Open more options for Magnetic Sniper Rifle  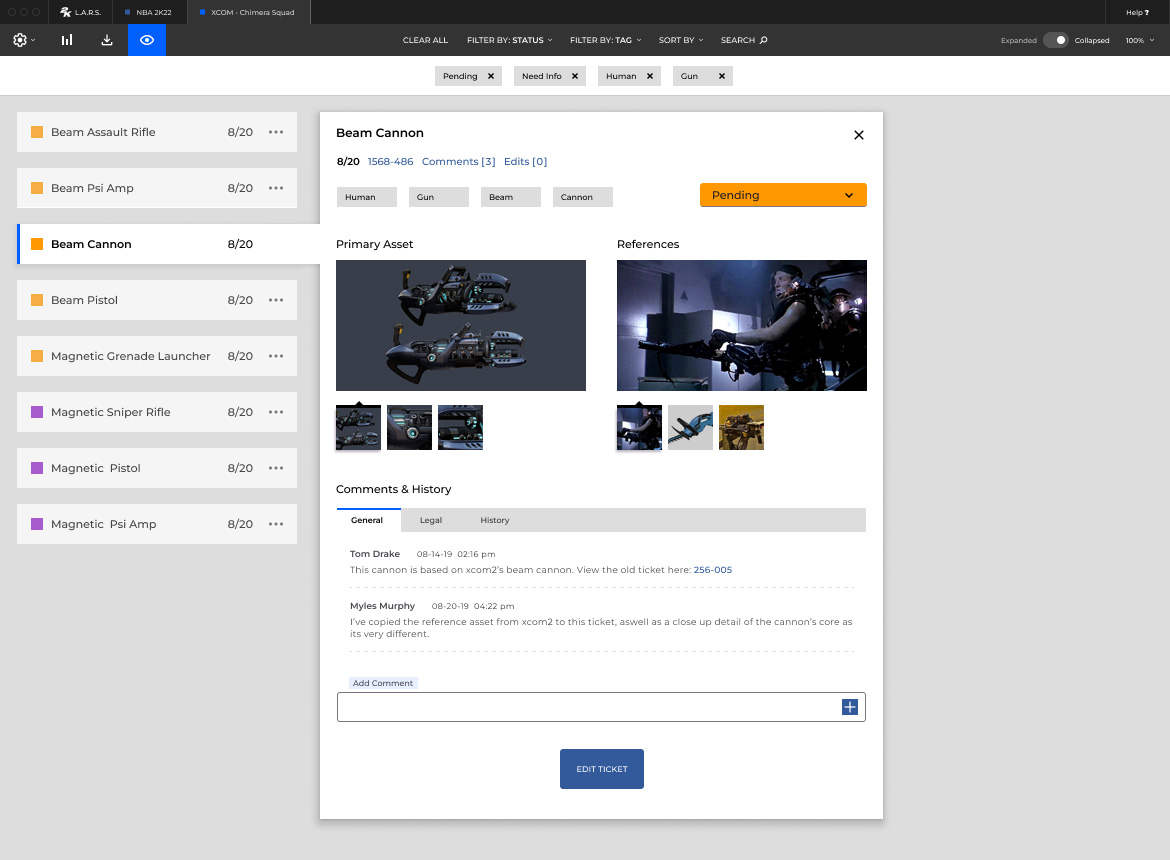pyautogui.click(x=276, y=412)
